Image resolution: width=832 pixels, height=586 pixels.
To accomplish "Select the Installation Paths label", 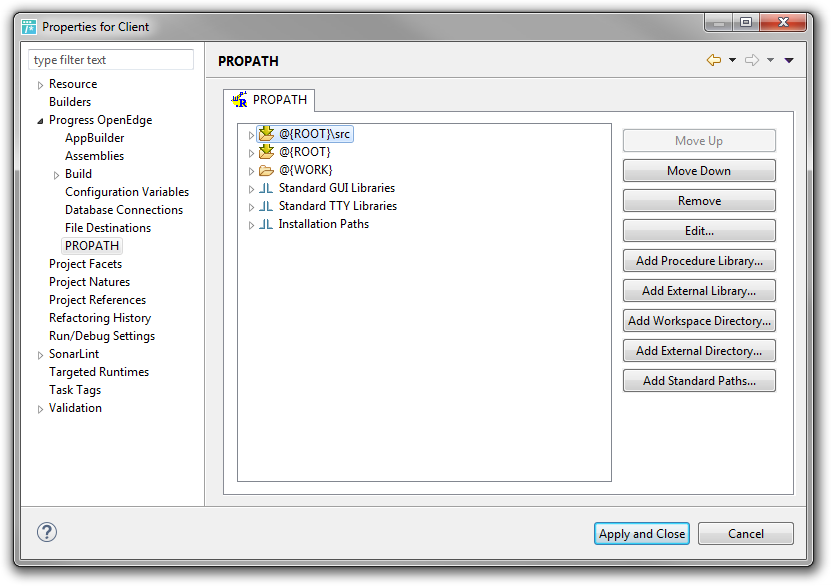I will [x=324, y=224].
